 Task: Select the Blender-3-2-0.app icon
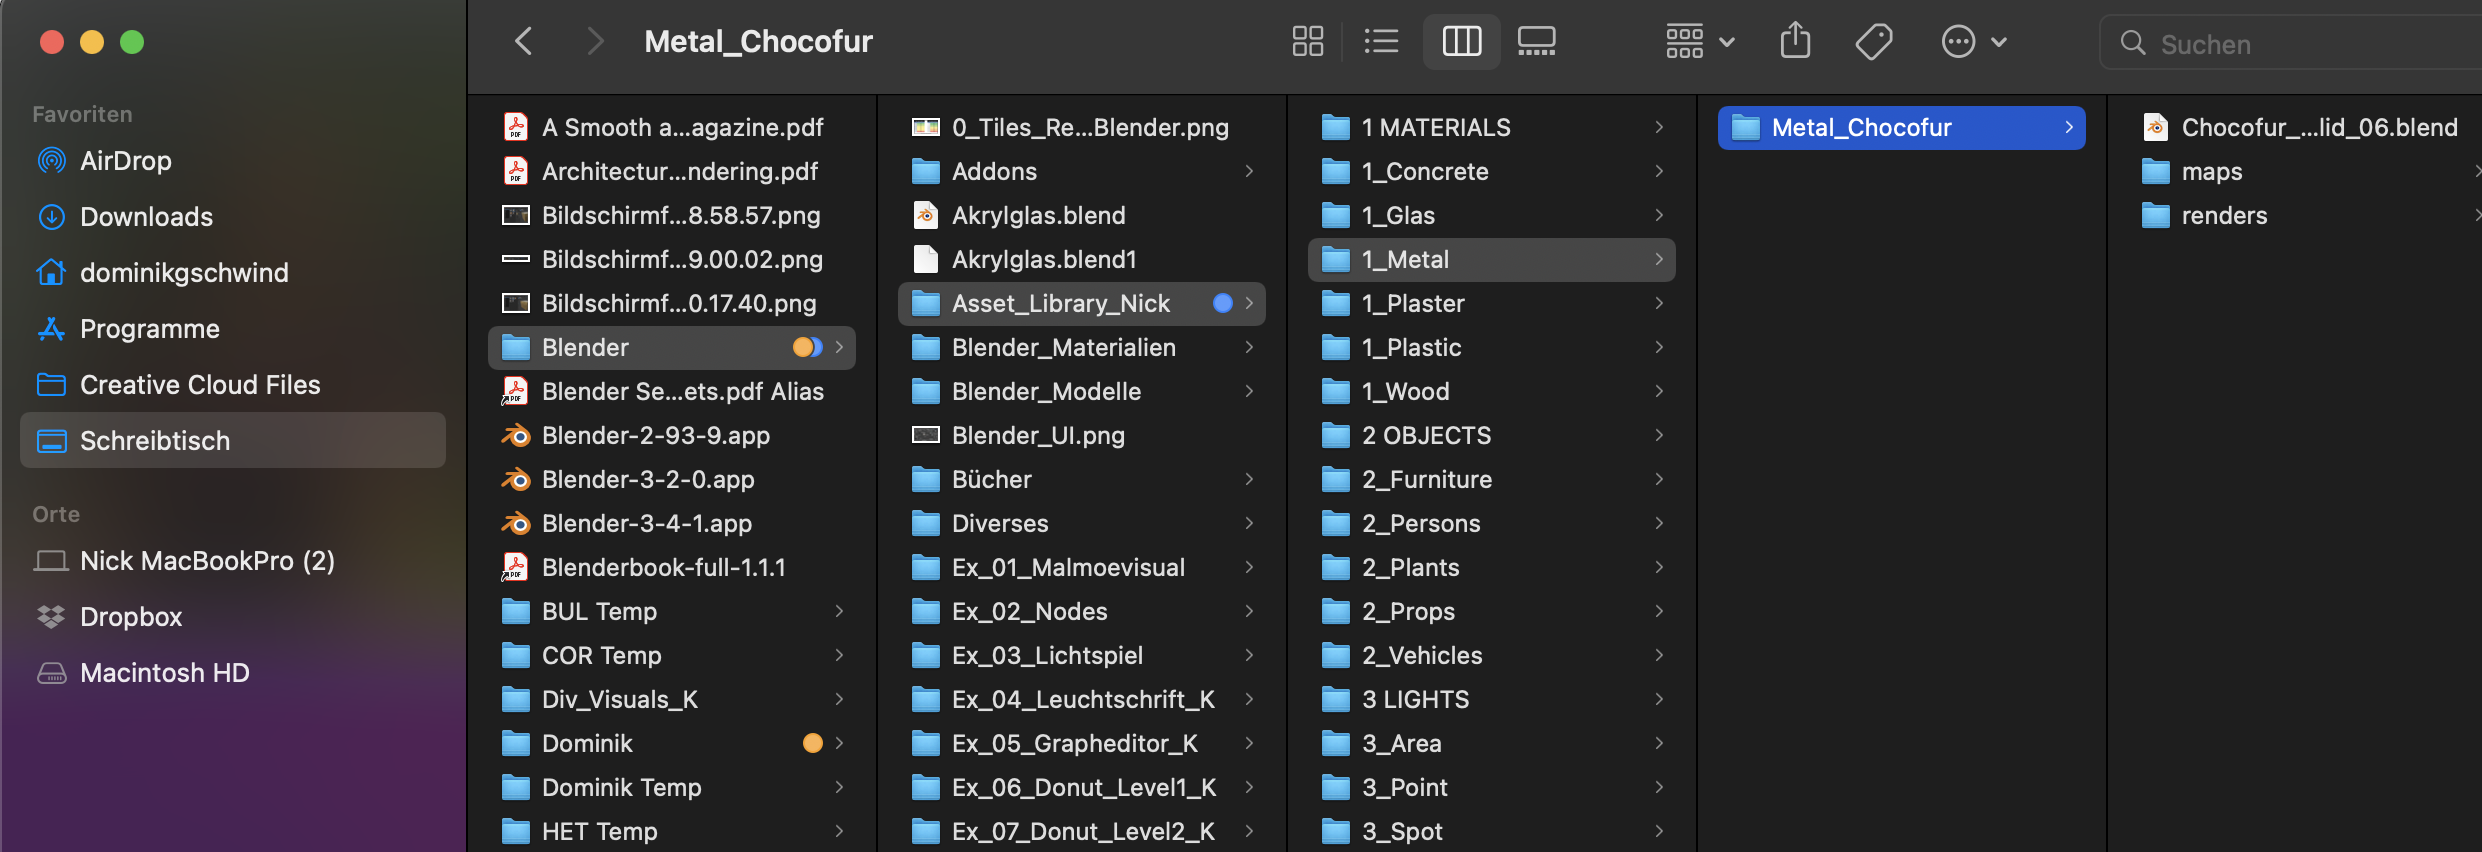(516, 479)
